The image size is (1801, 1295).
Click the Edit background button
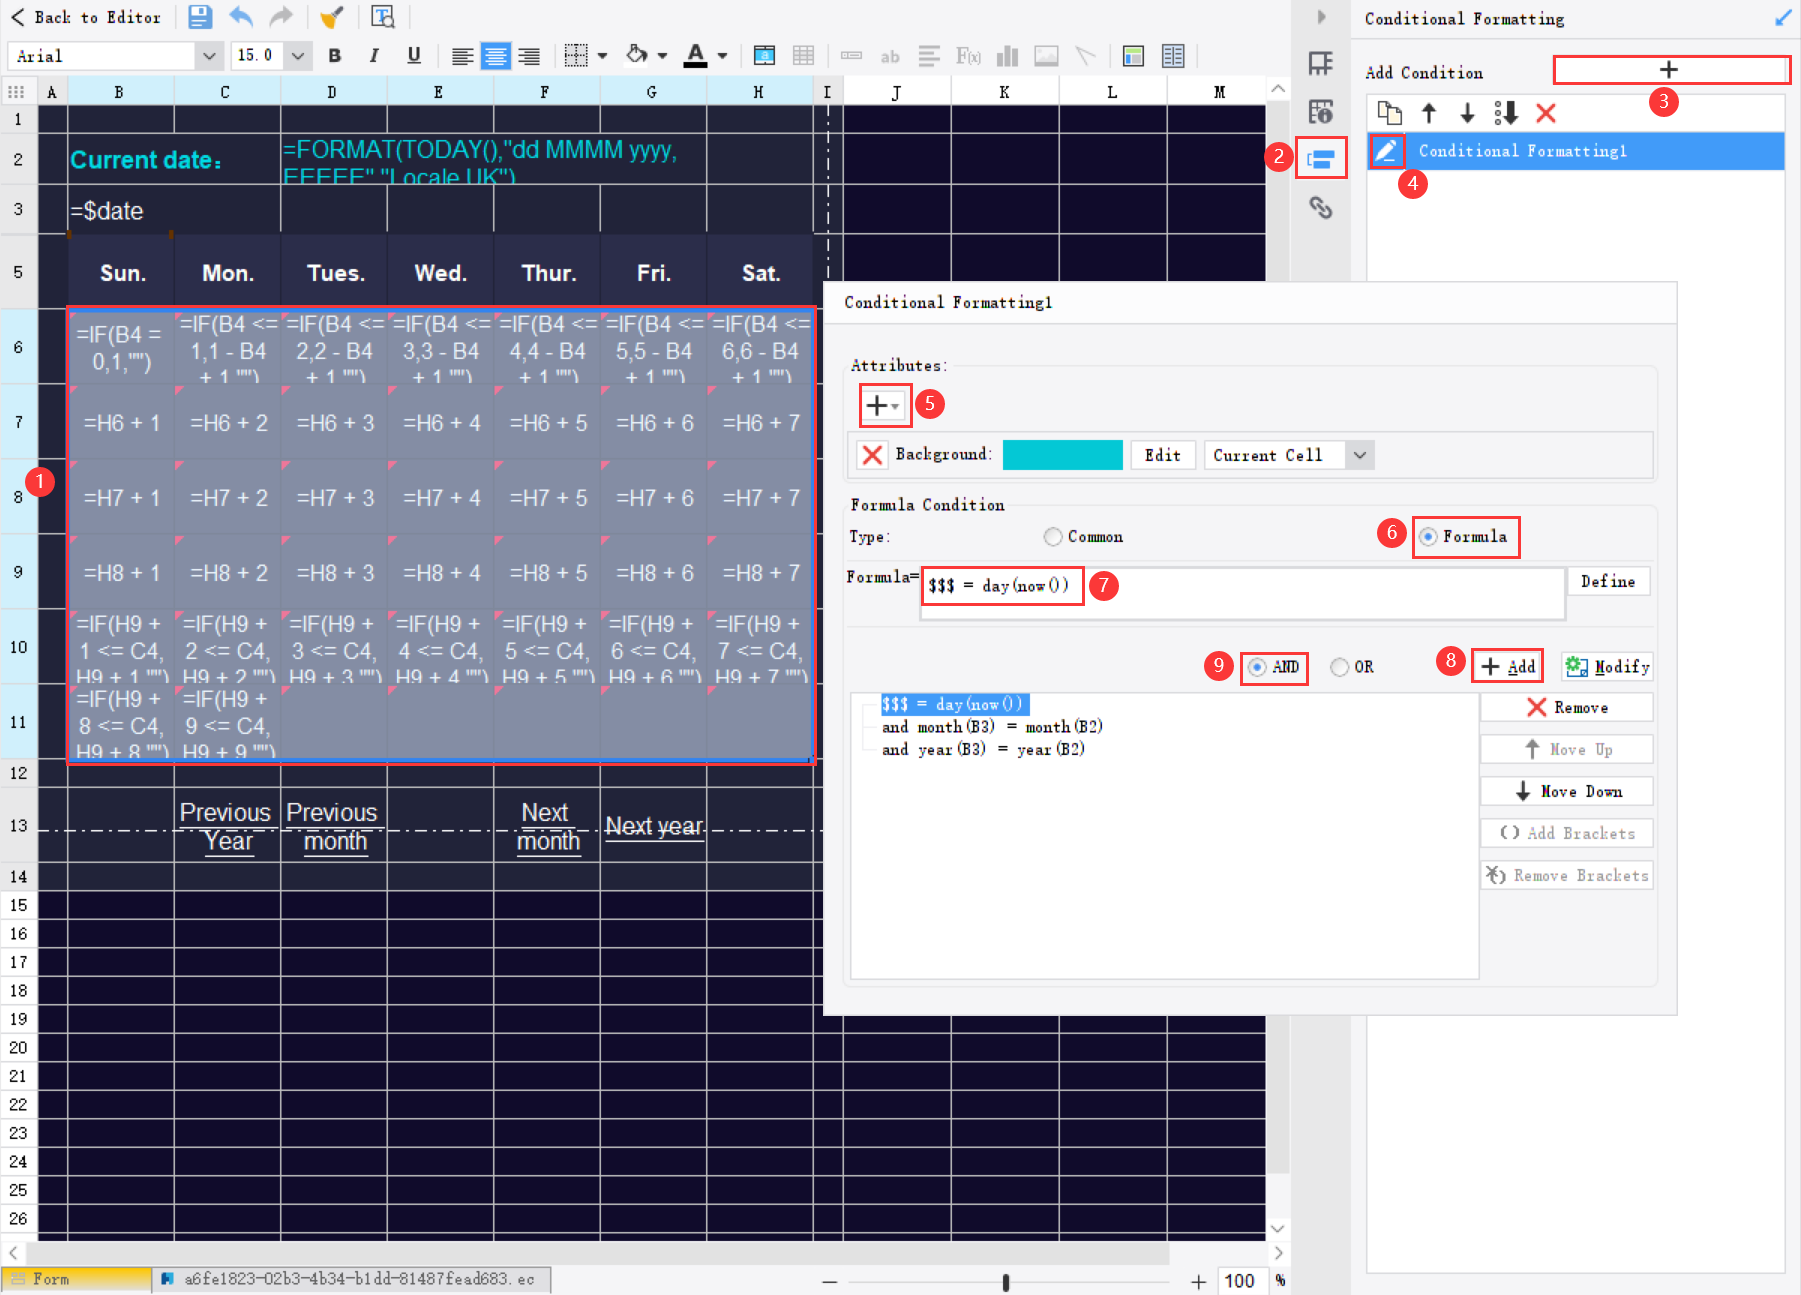(x=1163, y=455)
